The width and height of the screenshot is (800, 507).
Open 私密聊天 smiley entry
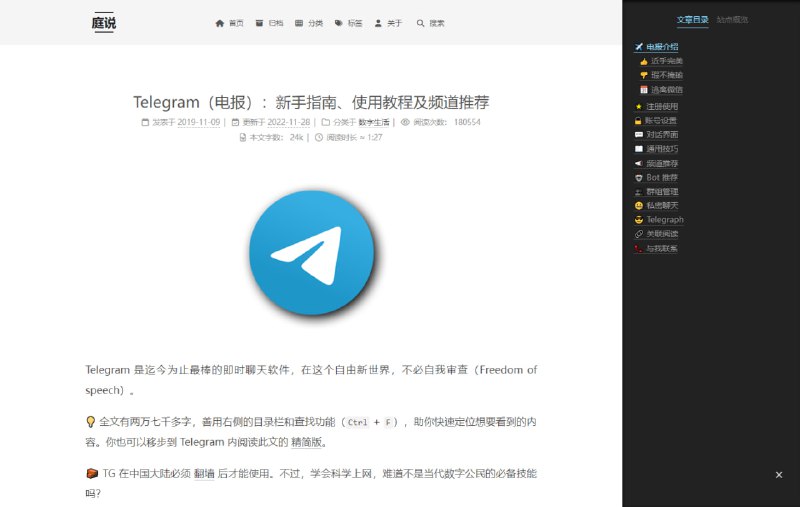(657, 206)
